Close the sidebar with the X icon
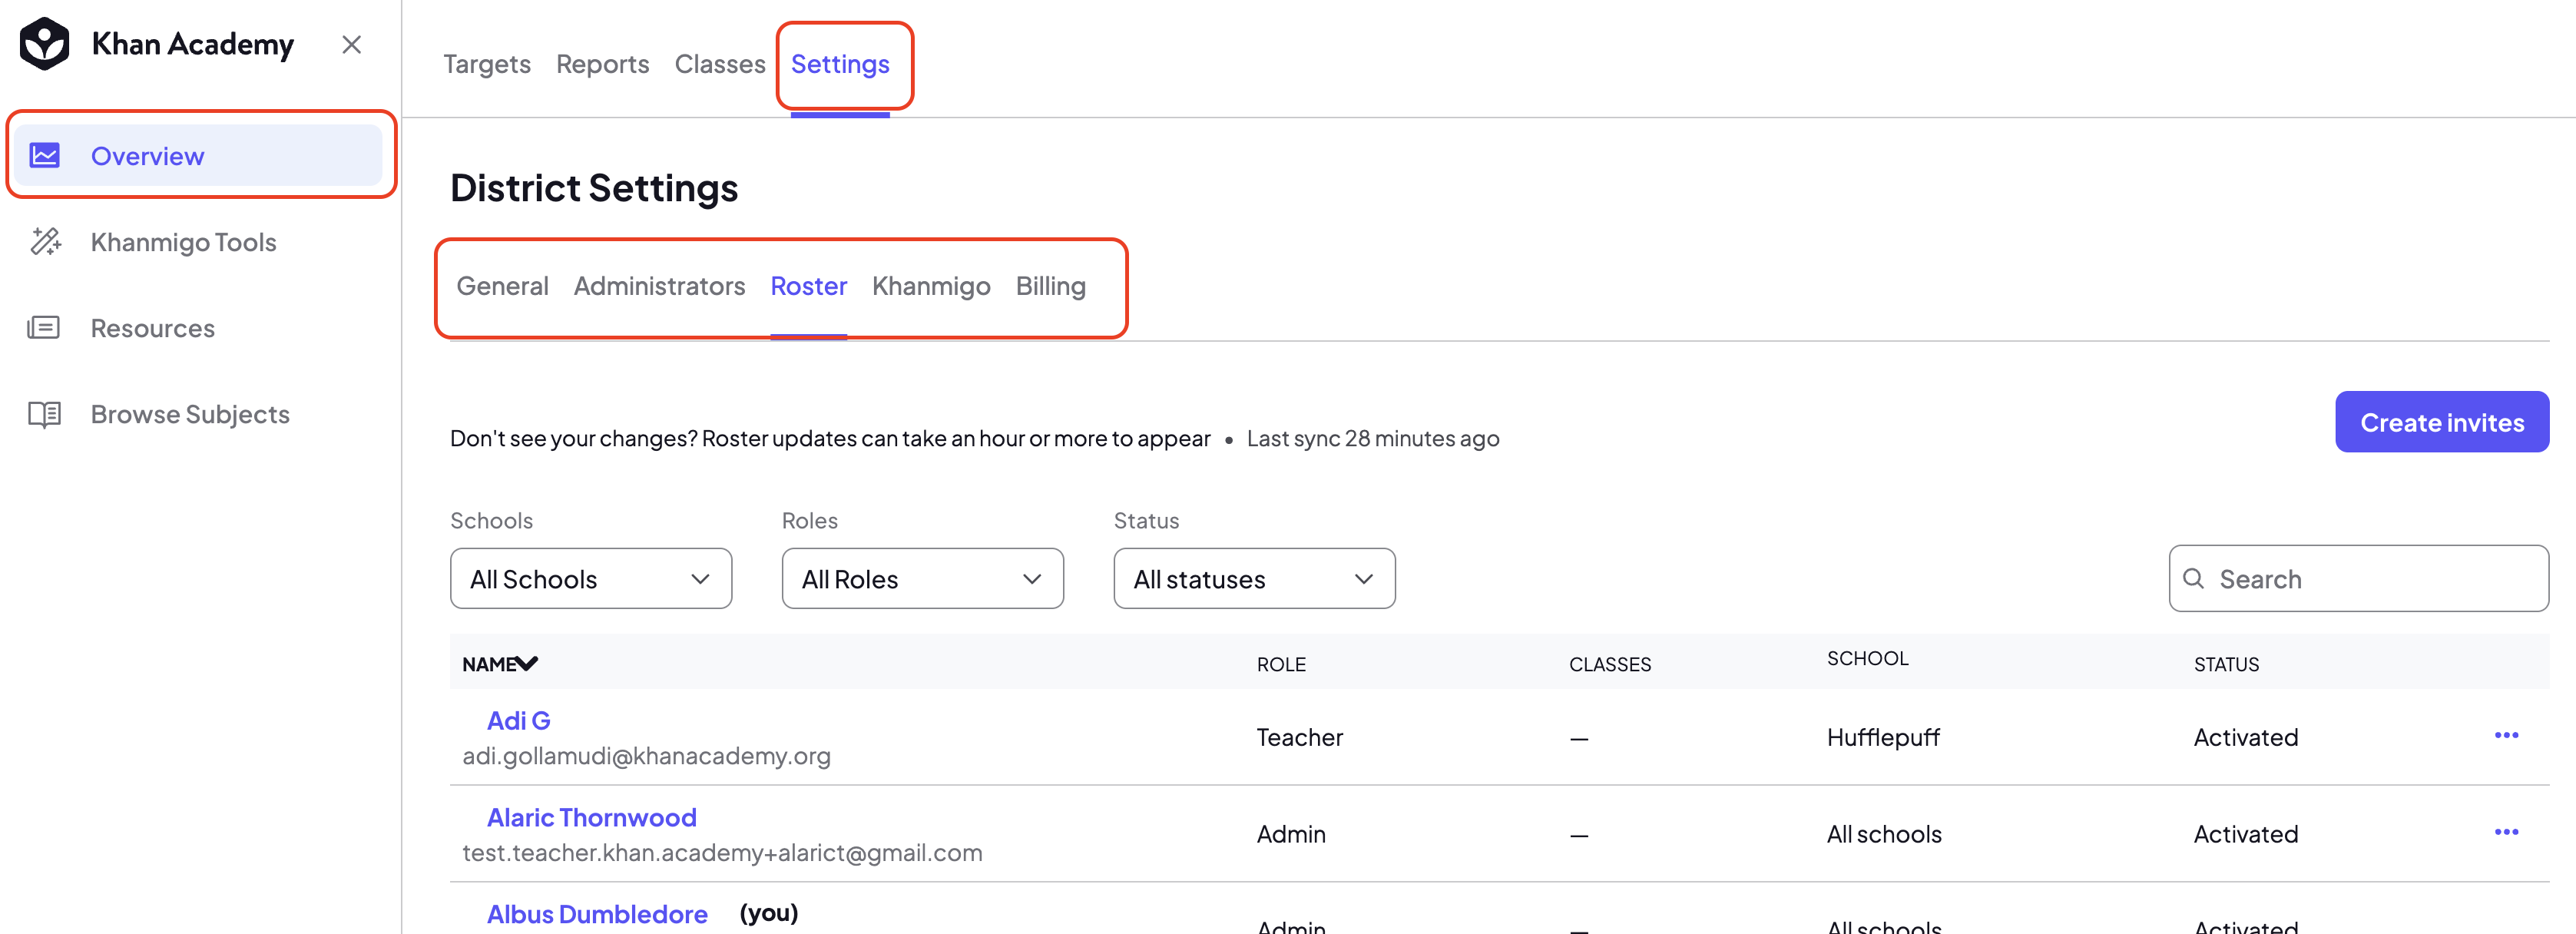2576x934 pixels. 351,44
